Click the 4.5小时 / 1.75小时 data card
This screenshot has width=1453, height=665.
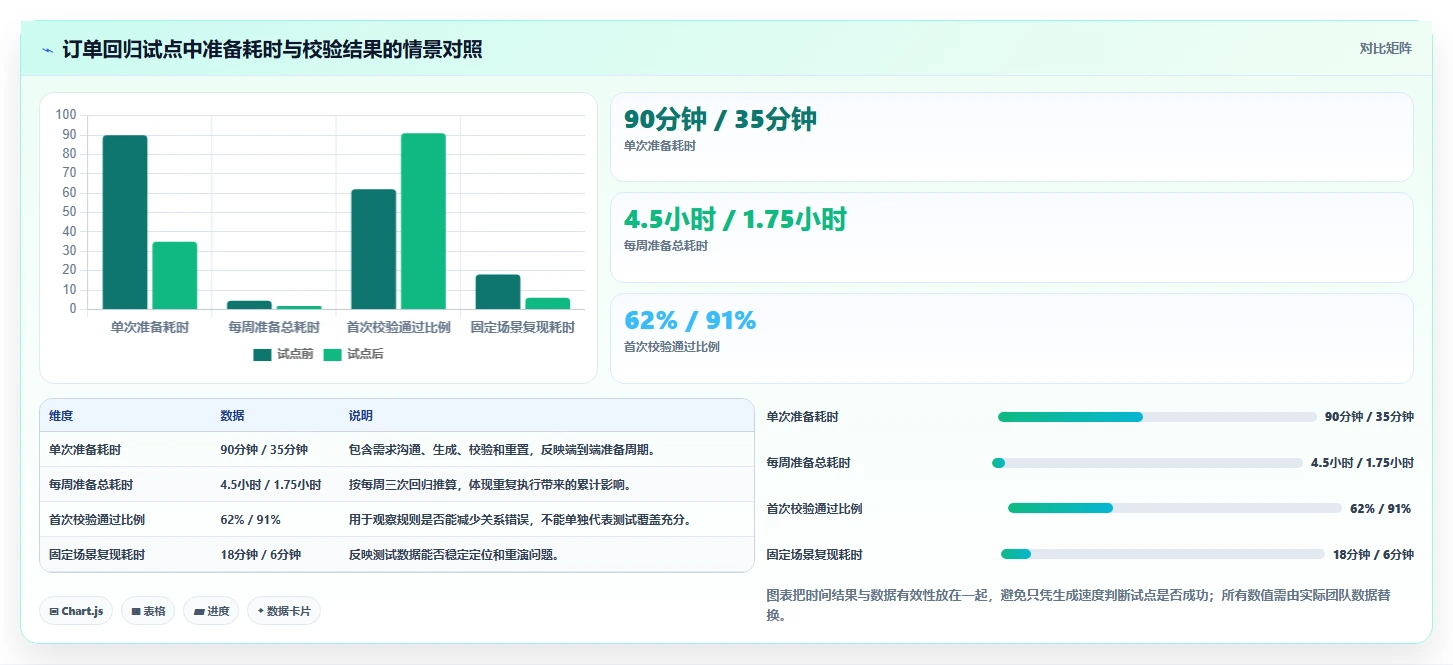(x=1011, y=237)
